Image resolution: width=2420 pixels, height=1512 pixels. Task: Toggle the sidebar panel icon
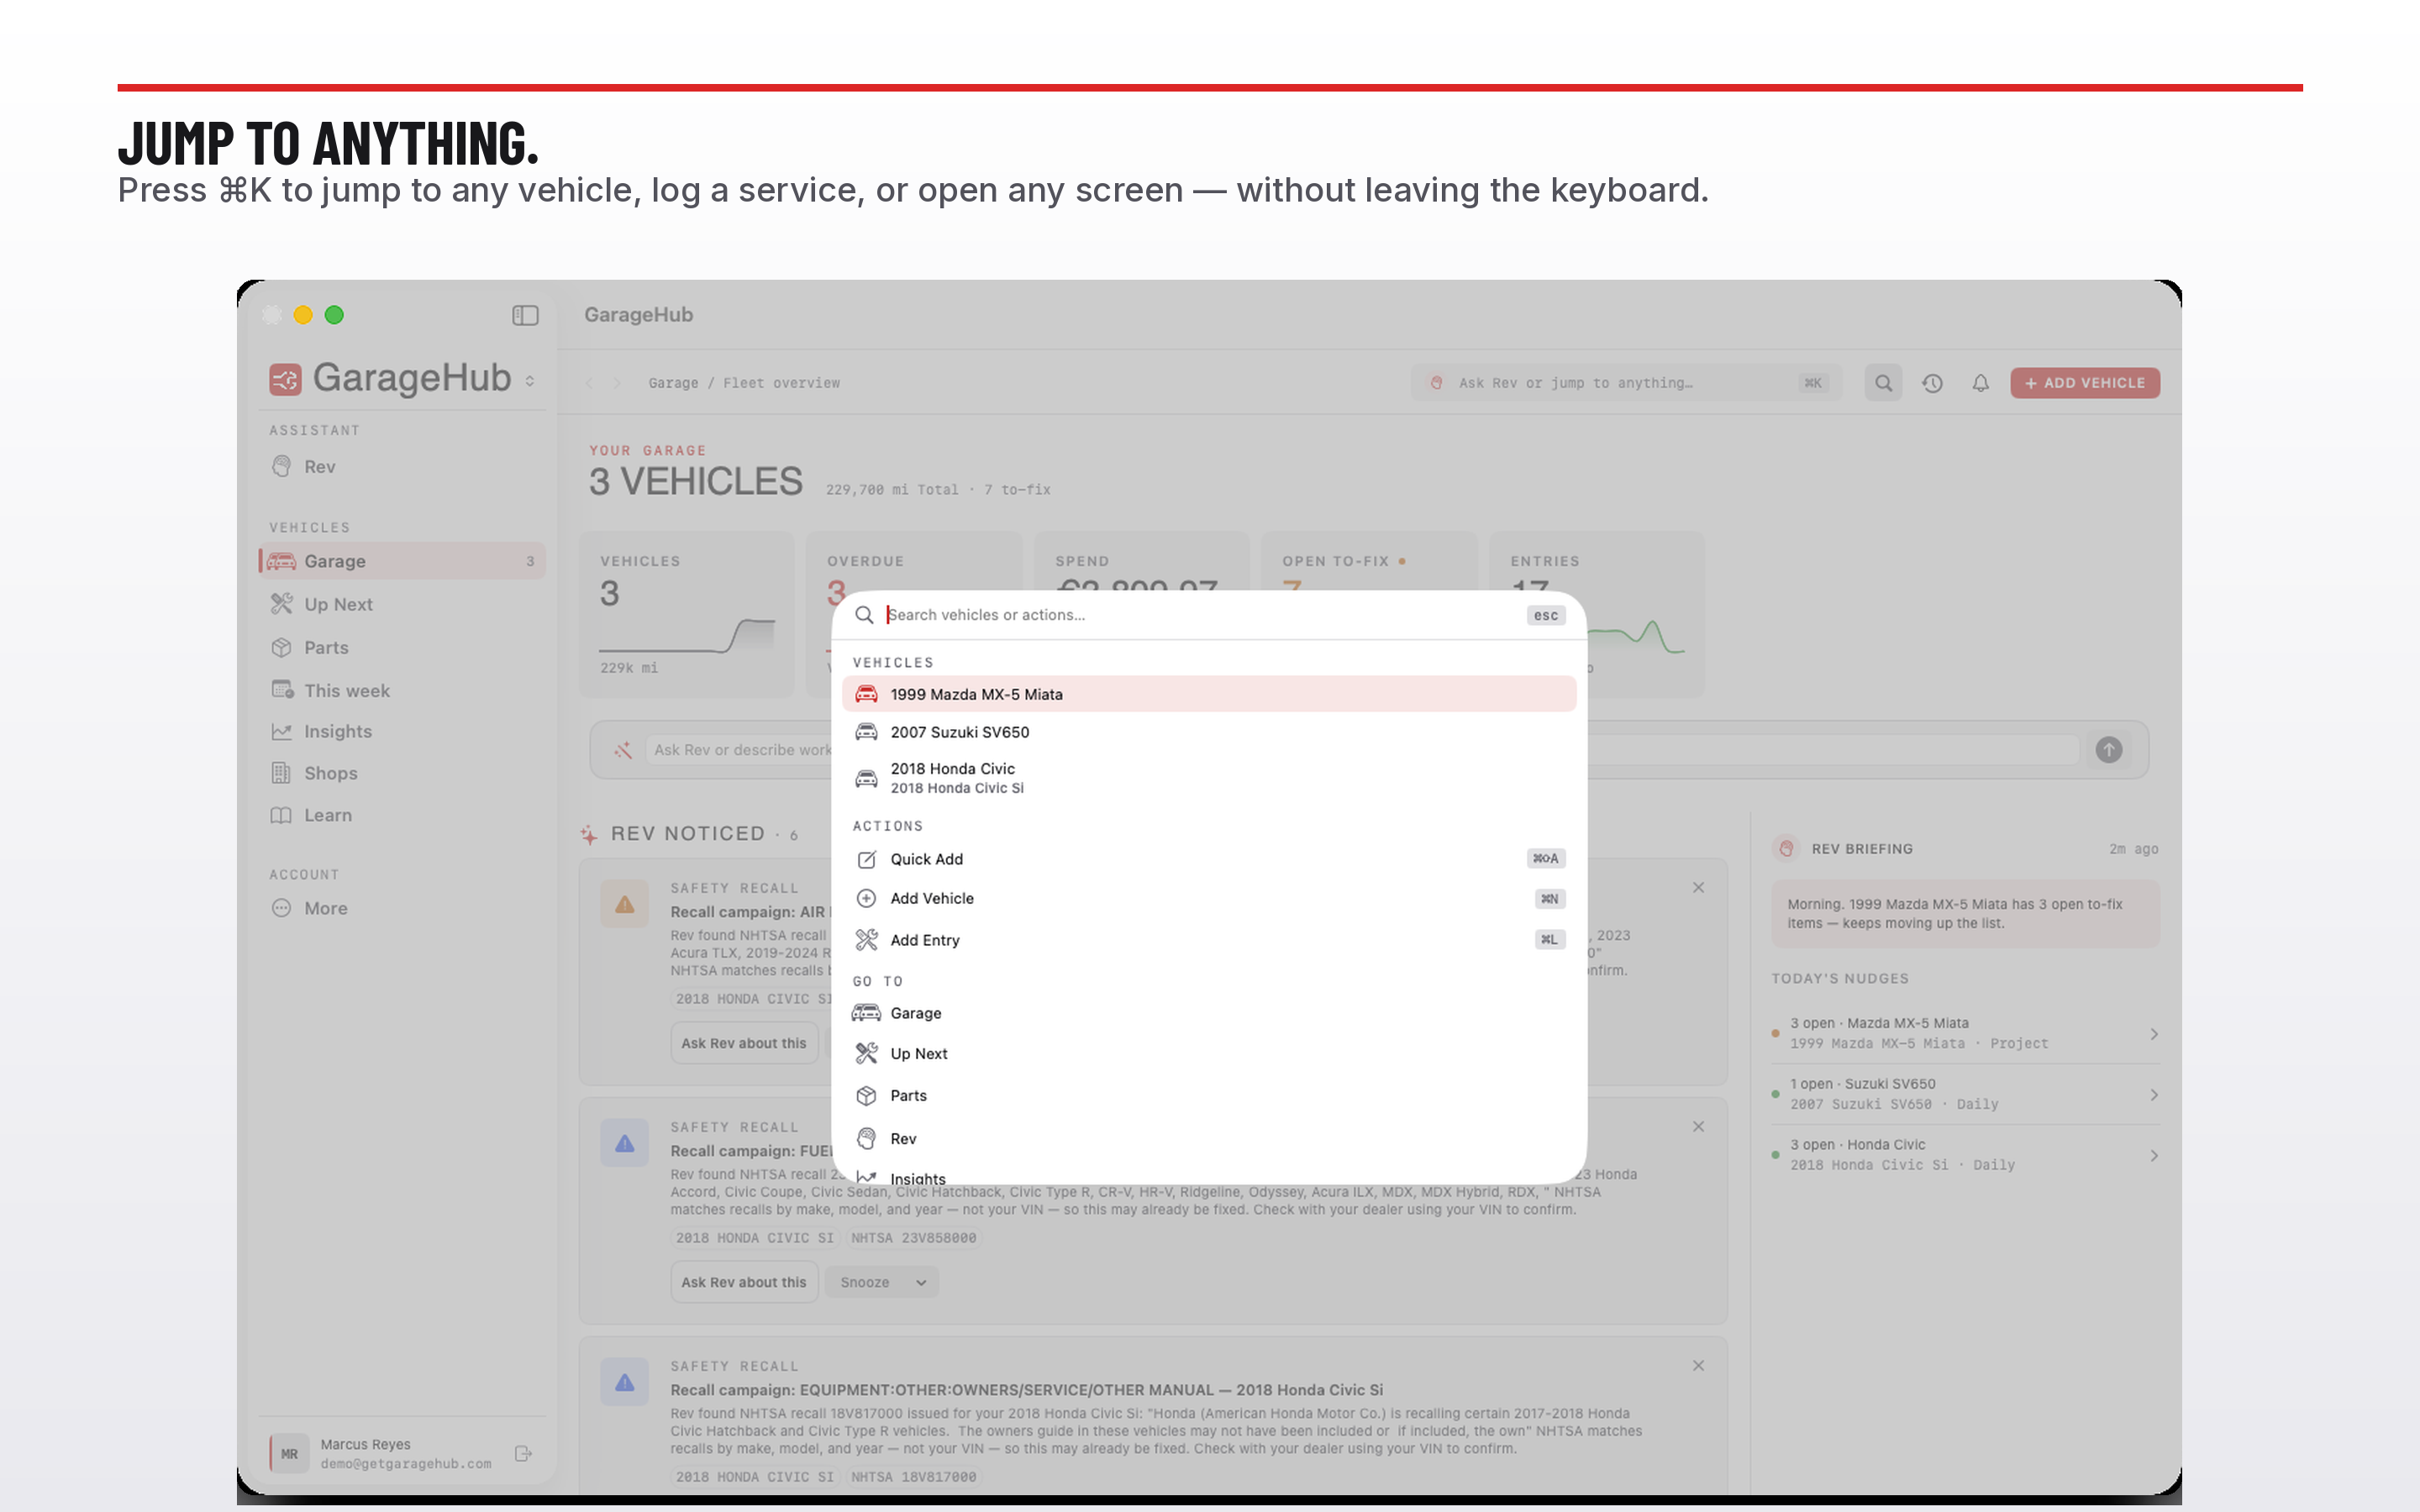point(525,316)
